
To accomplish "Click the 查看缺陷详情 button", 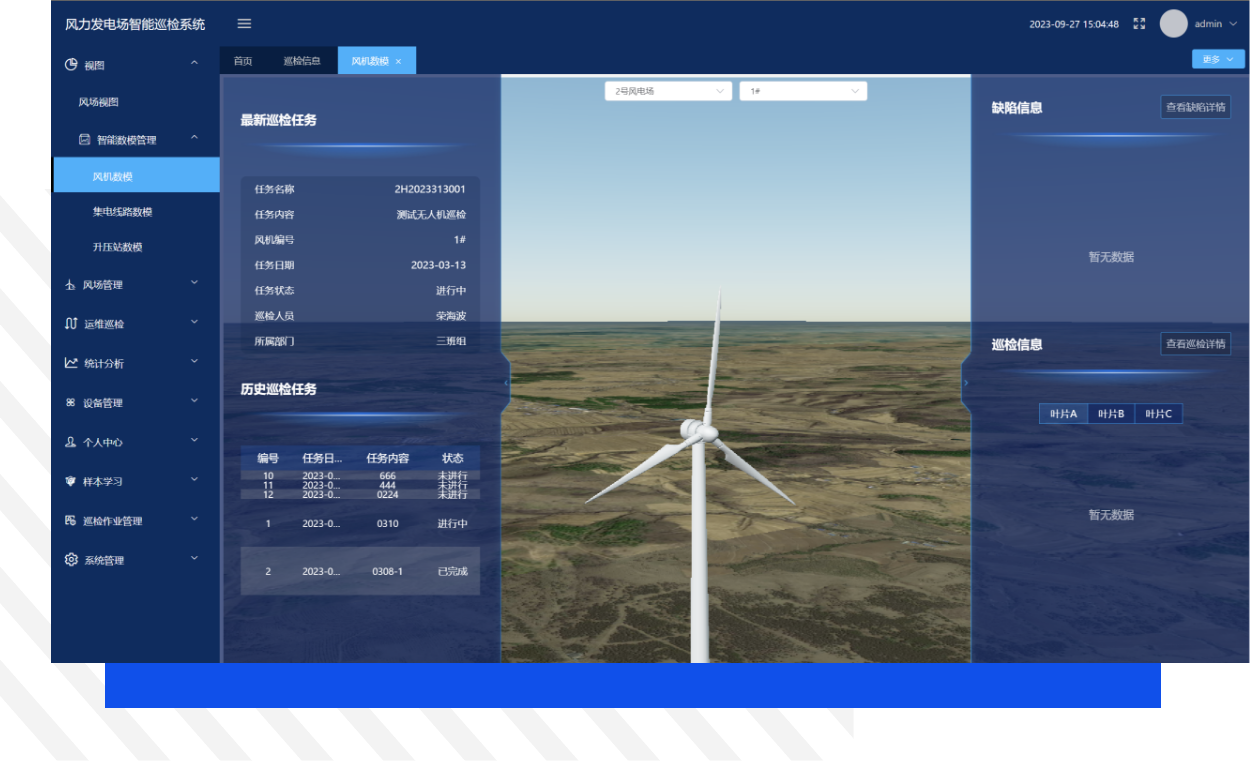I will click(x=1195, y=107).
